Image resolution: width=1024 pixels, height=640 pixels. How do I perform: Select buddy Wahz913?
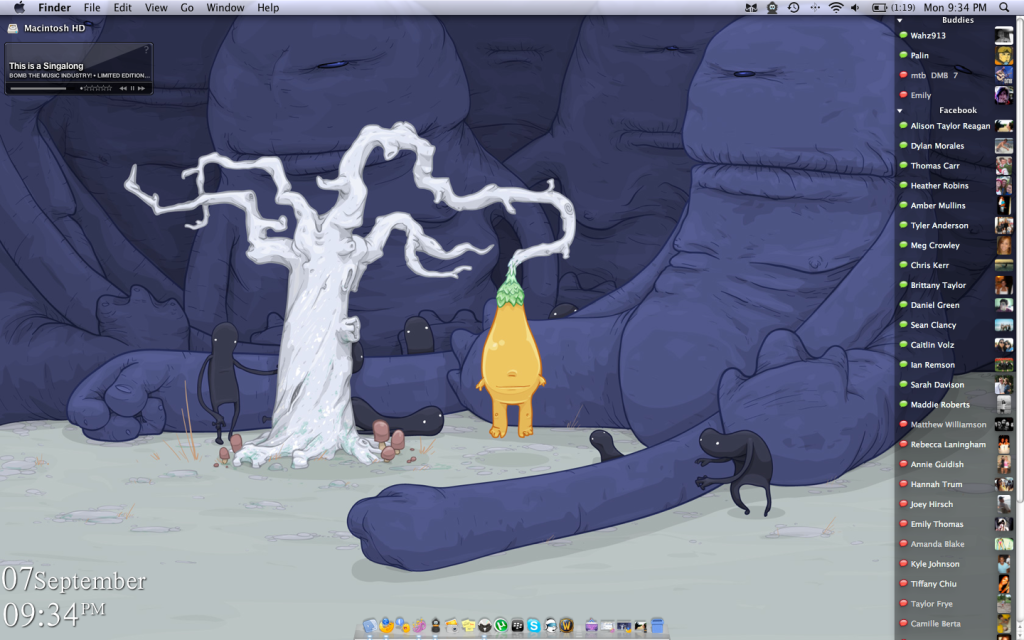tap(955, 35)
